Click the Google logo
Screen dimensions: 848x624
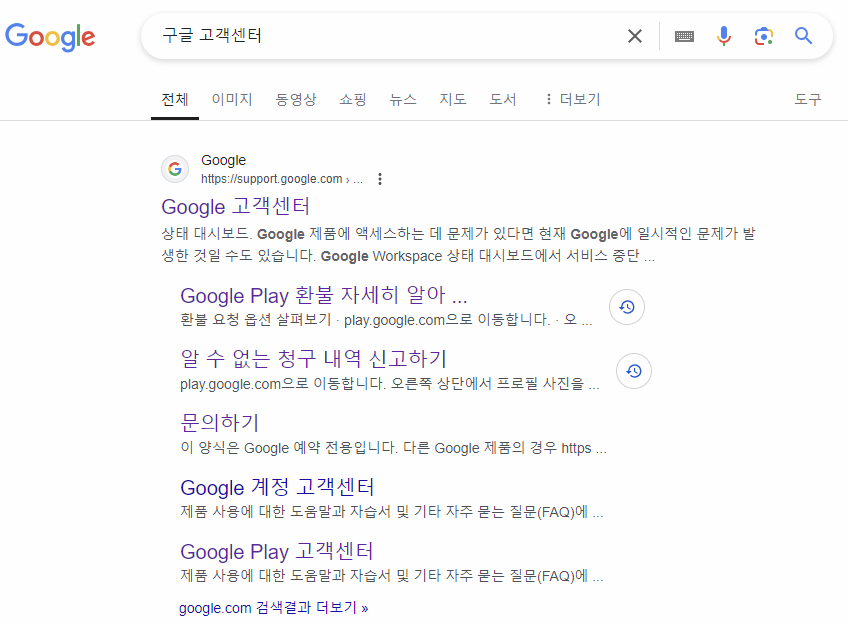[50, 36]
